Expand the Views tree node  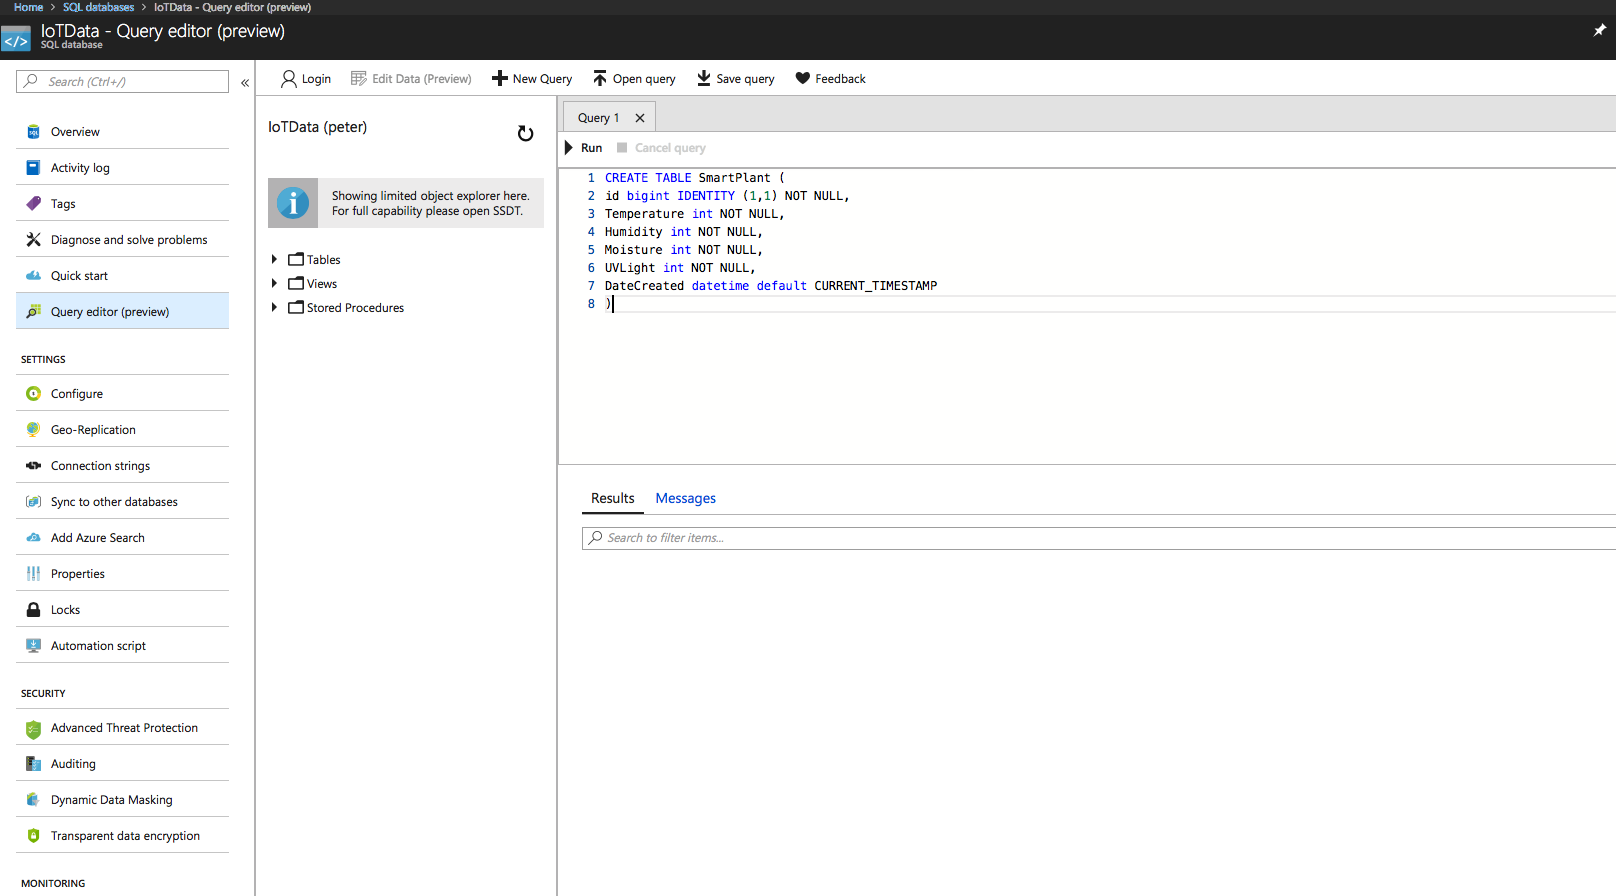coord(274,284)
